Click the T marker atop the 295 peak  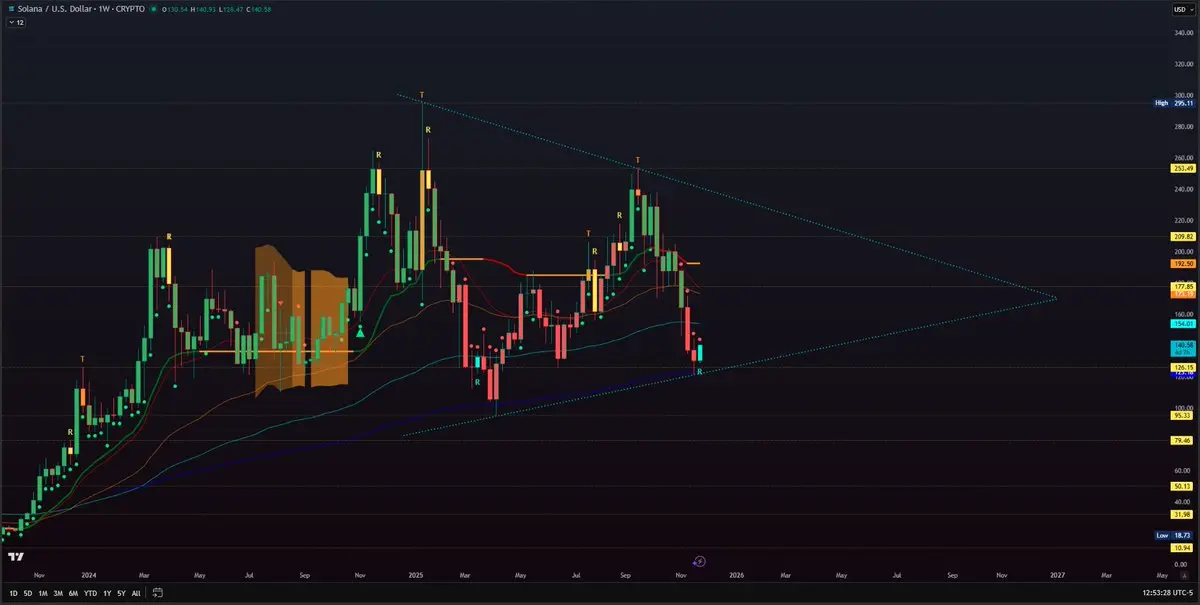[x=421, y=93]
